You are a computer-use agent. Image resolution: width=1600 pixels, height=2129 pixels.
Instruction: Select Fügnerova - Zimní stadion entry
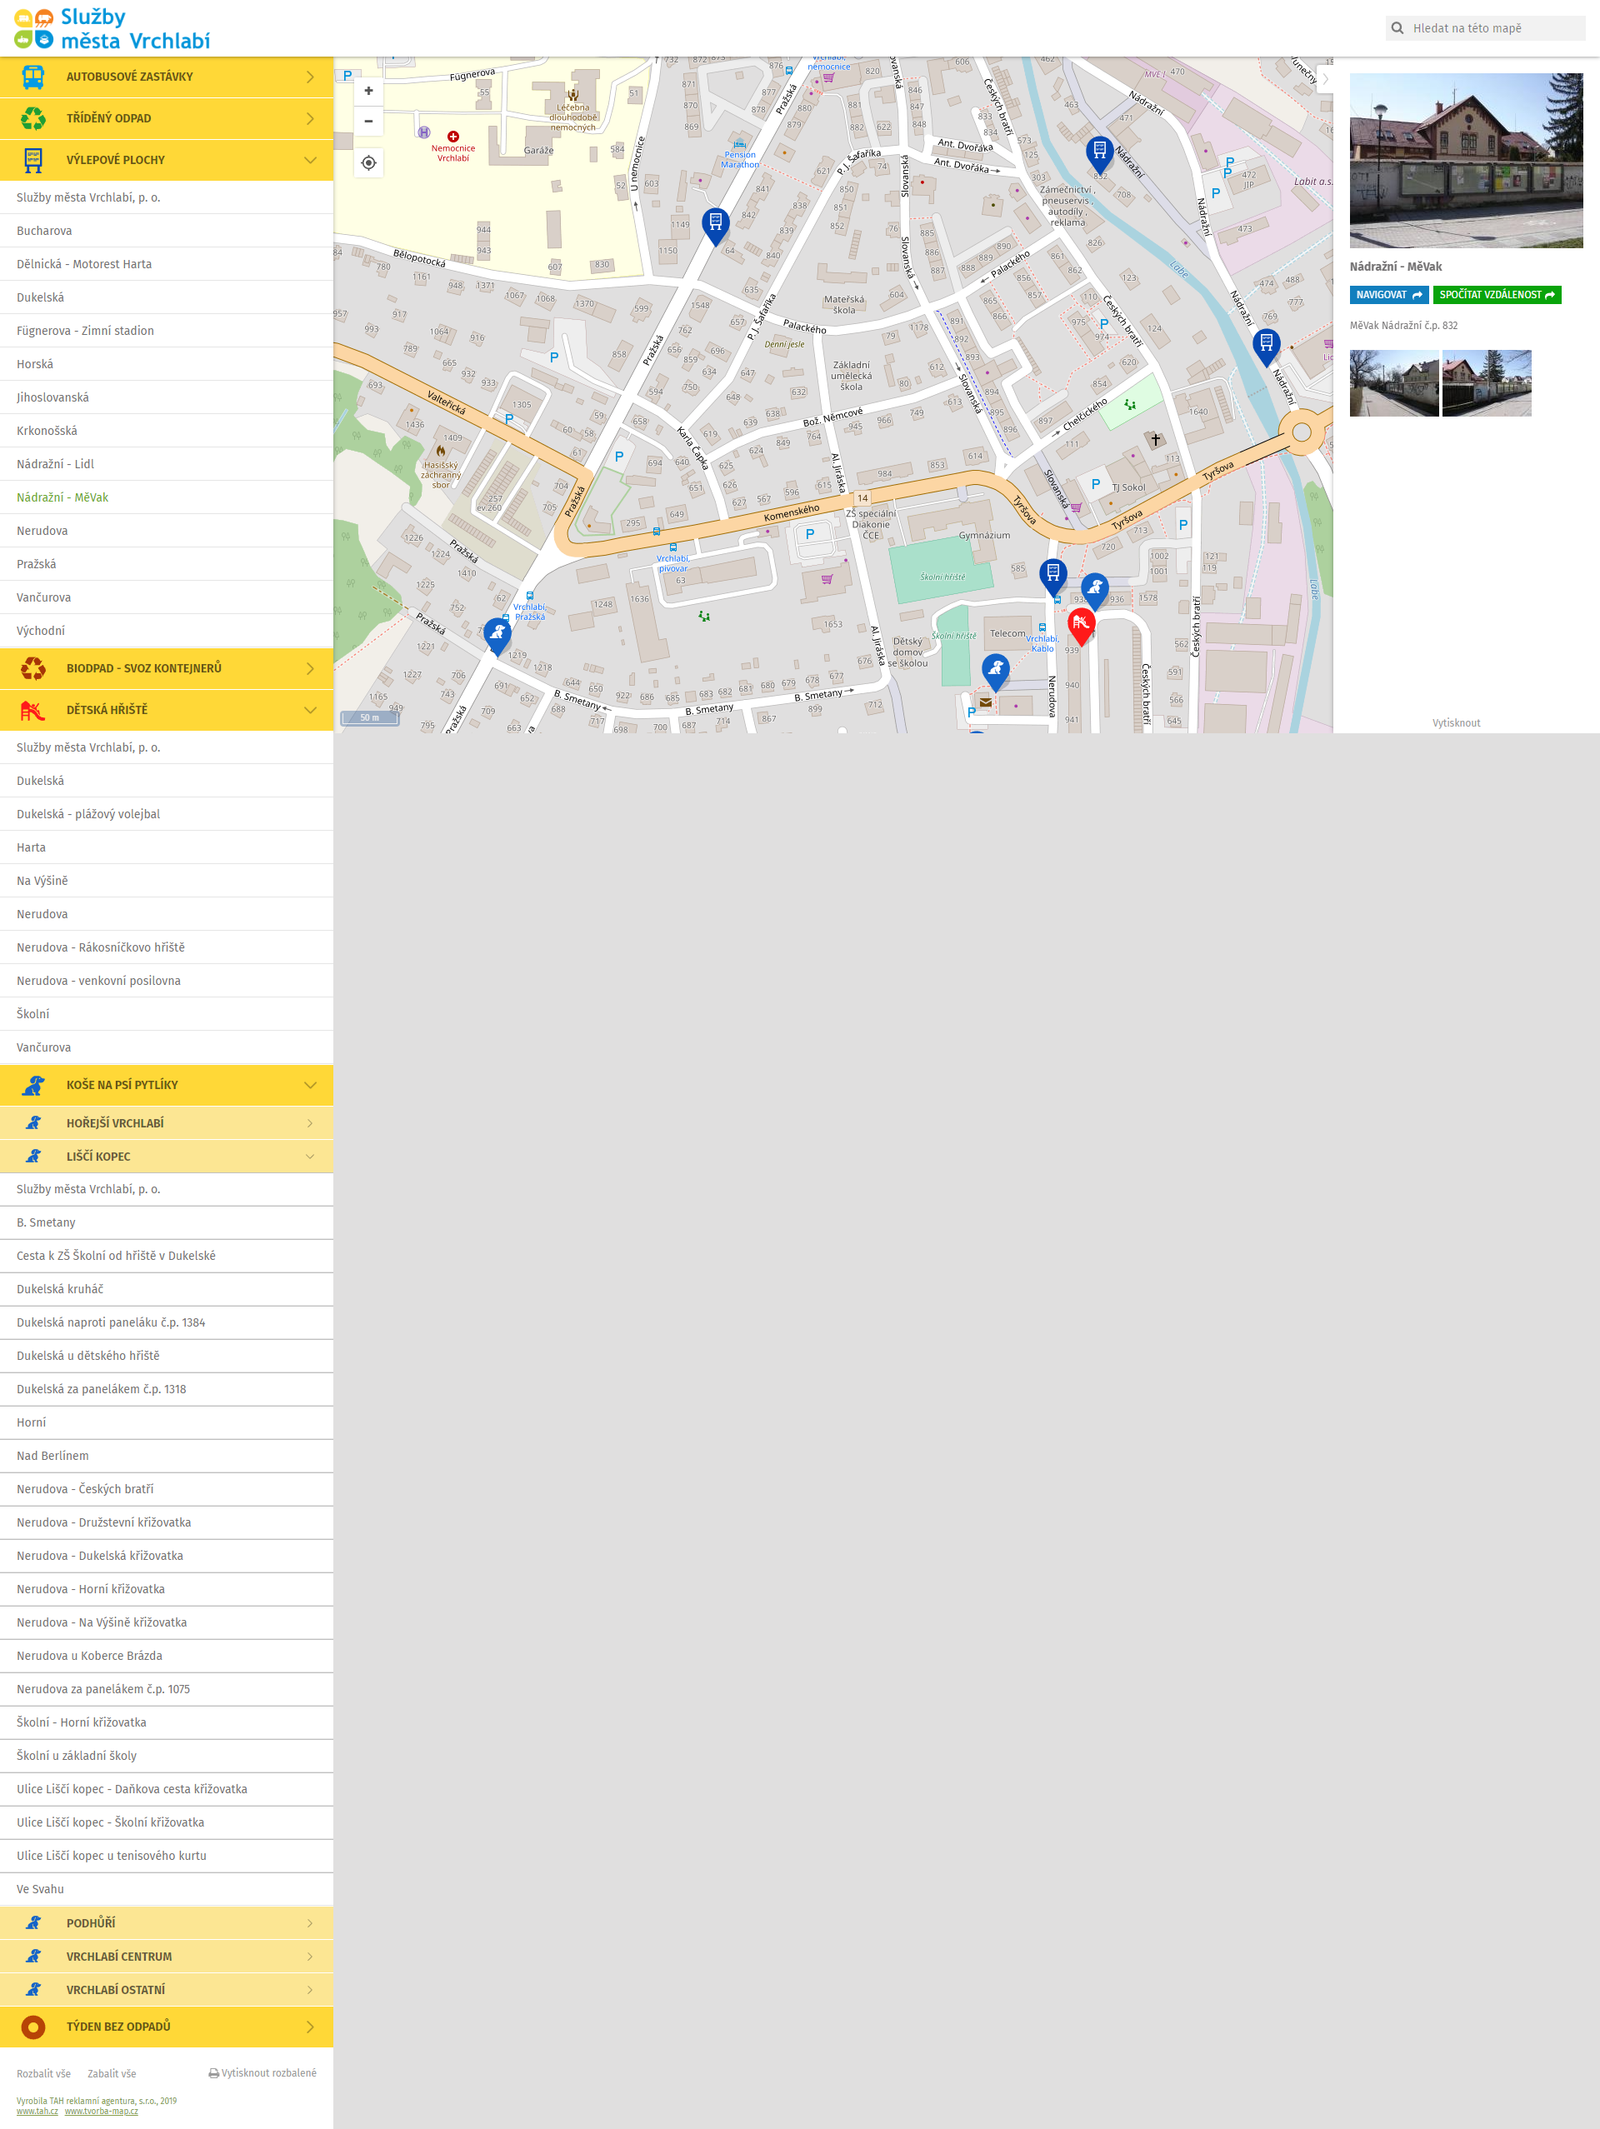(x=166, y=331)
